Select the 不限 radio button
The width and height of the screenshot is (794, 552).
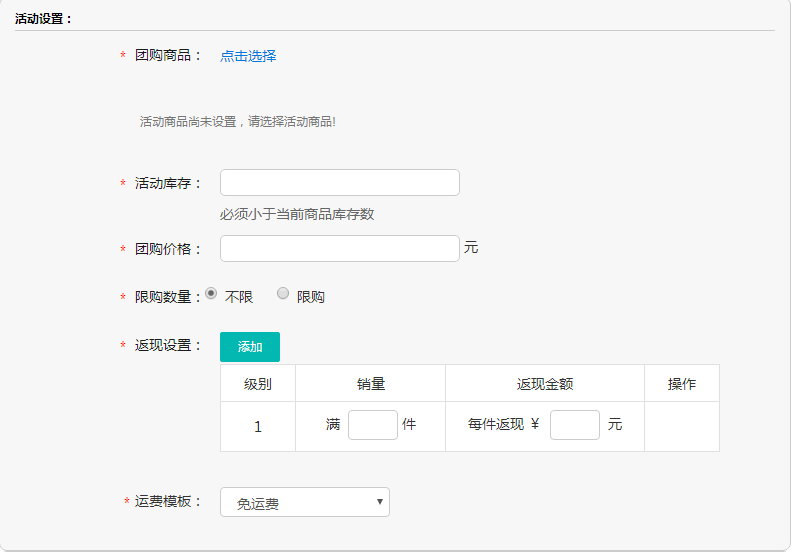[211, 294]
